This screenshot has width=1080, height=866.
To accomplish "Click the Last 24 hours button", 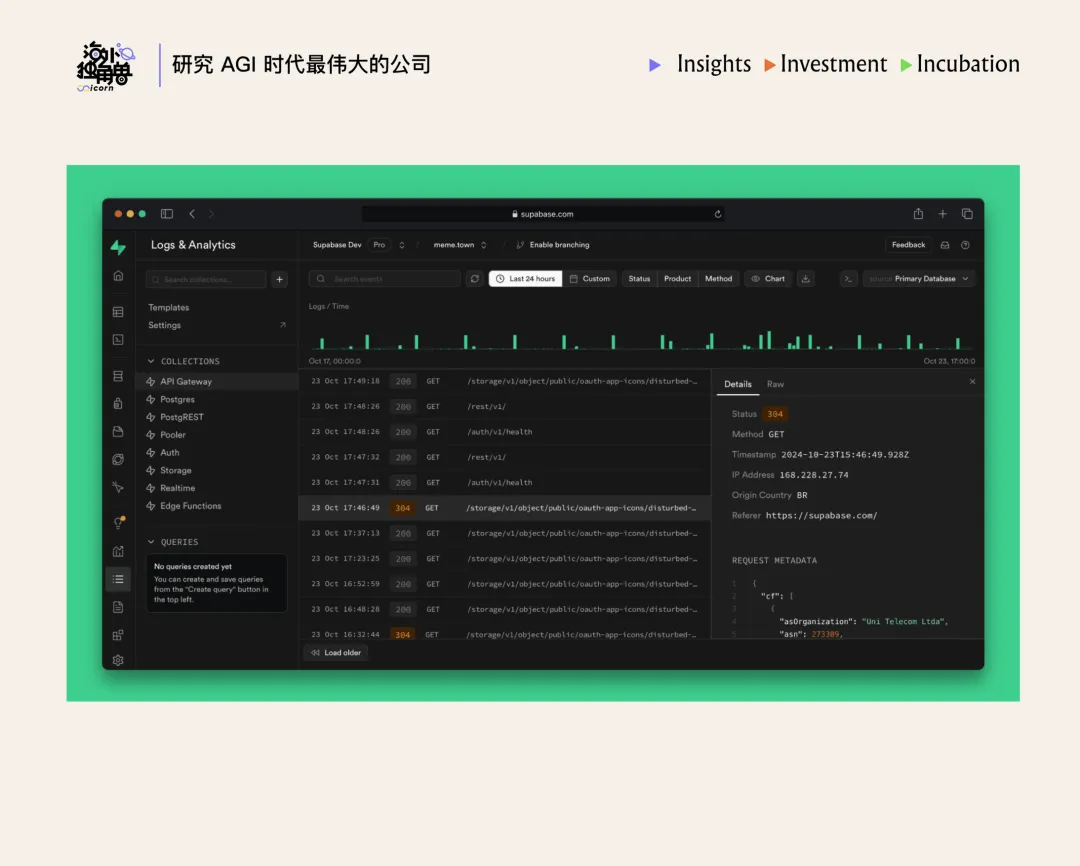I will 526,279.
